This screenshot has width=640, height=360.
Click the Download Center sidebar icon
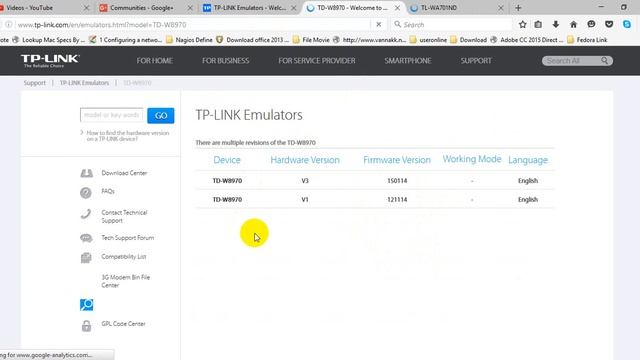86,173
